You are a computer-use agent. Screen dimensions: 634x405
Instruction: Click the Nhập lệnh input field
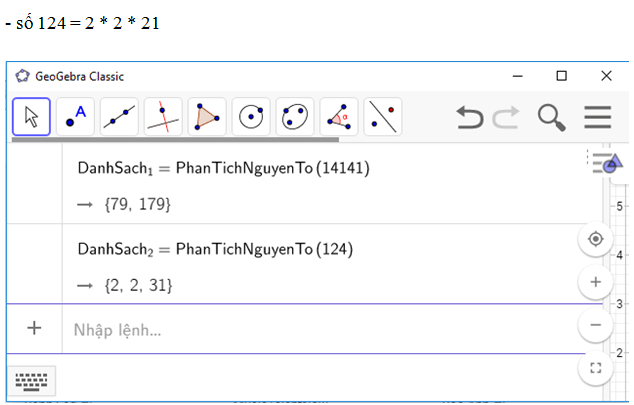pos(300,329)
